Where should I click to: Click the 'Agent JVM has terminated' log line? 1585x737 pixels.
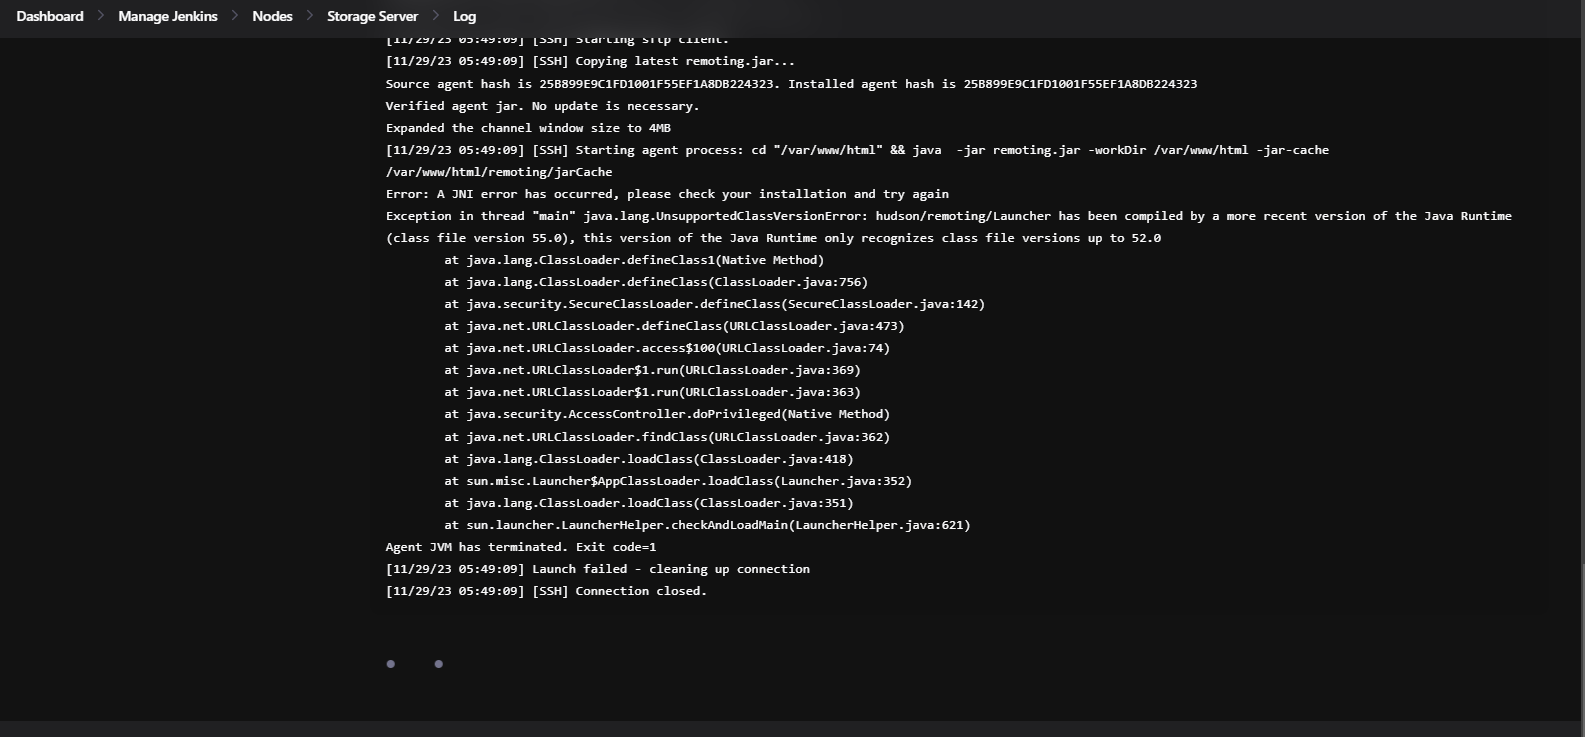[521, 547]
